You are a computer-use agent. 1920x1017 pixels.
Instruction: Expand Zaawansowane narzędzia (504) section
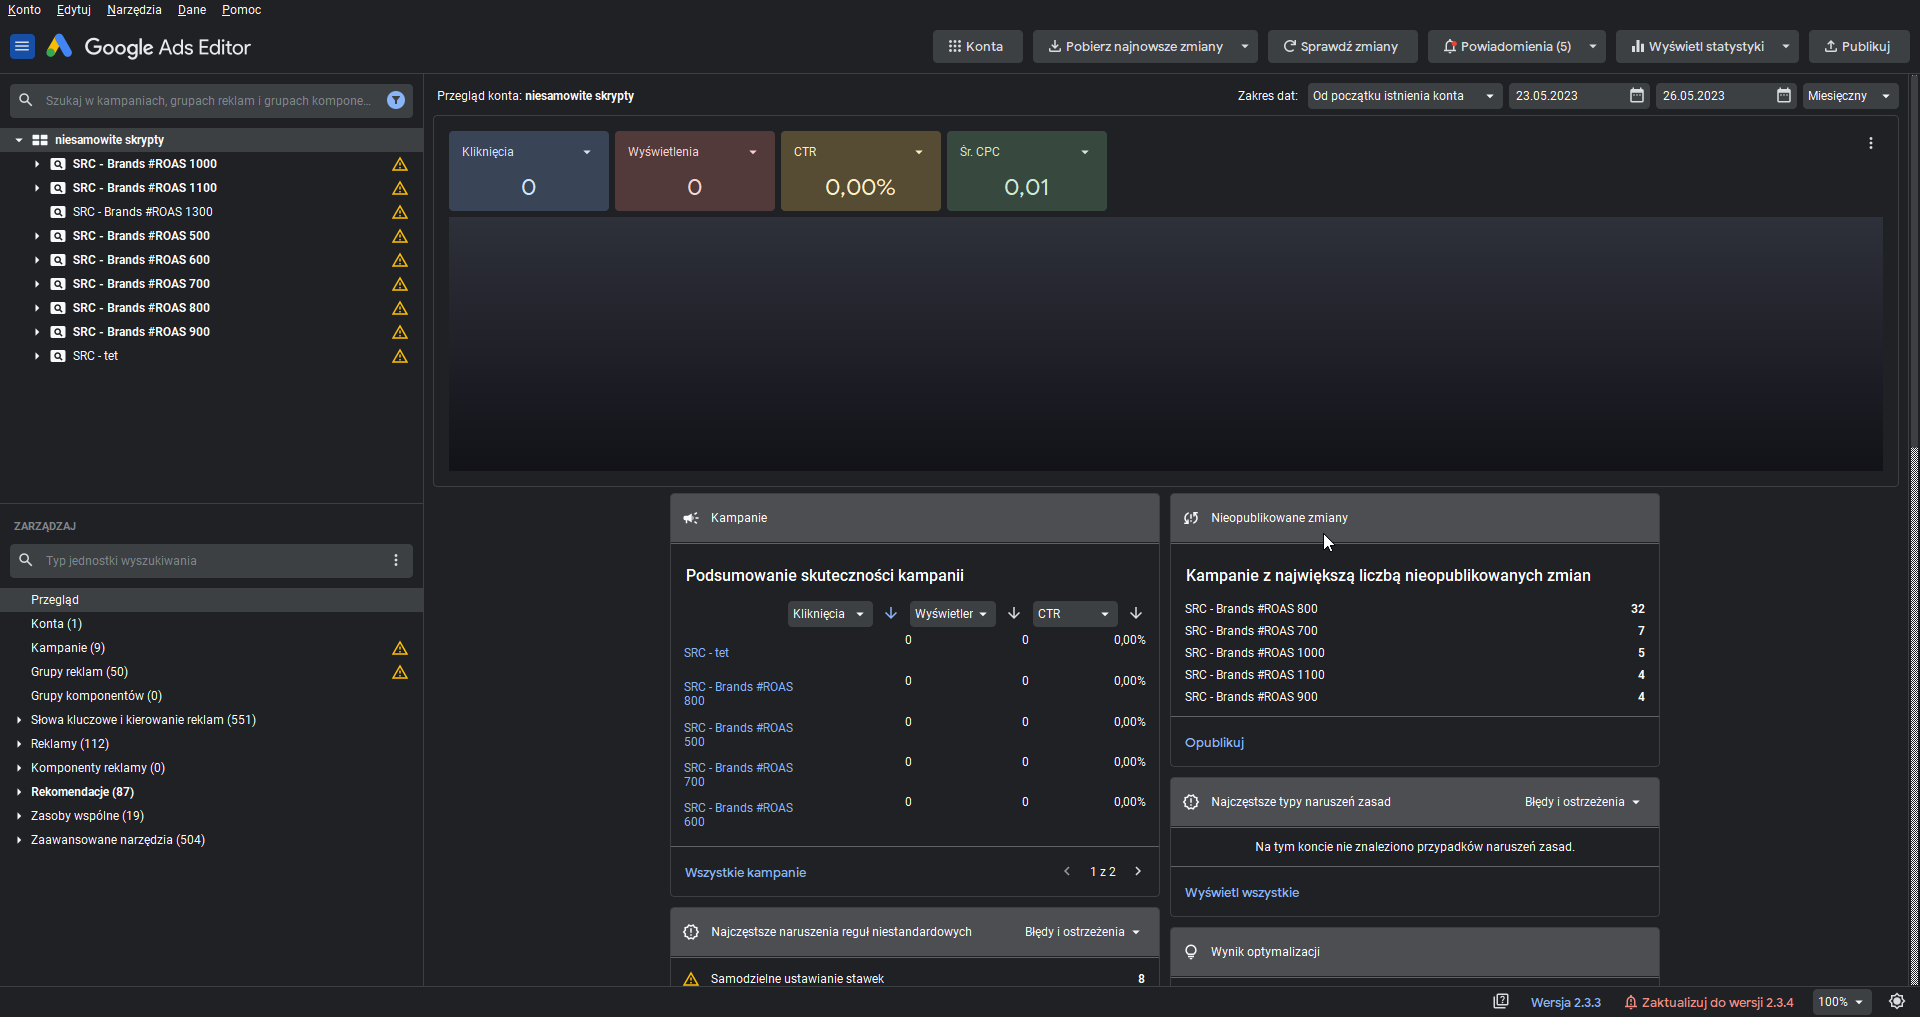coord(19,840)
